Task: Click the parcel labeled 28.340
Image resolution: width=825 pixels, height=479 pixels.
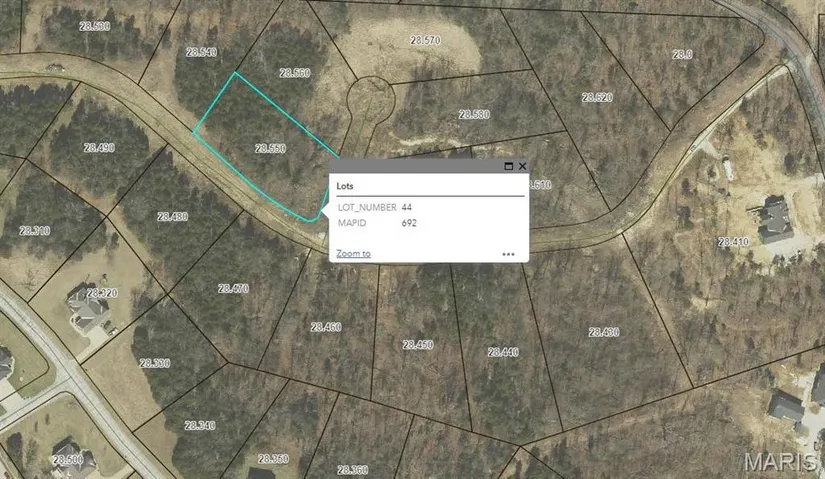Action: click(x=200, y=425)
